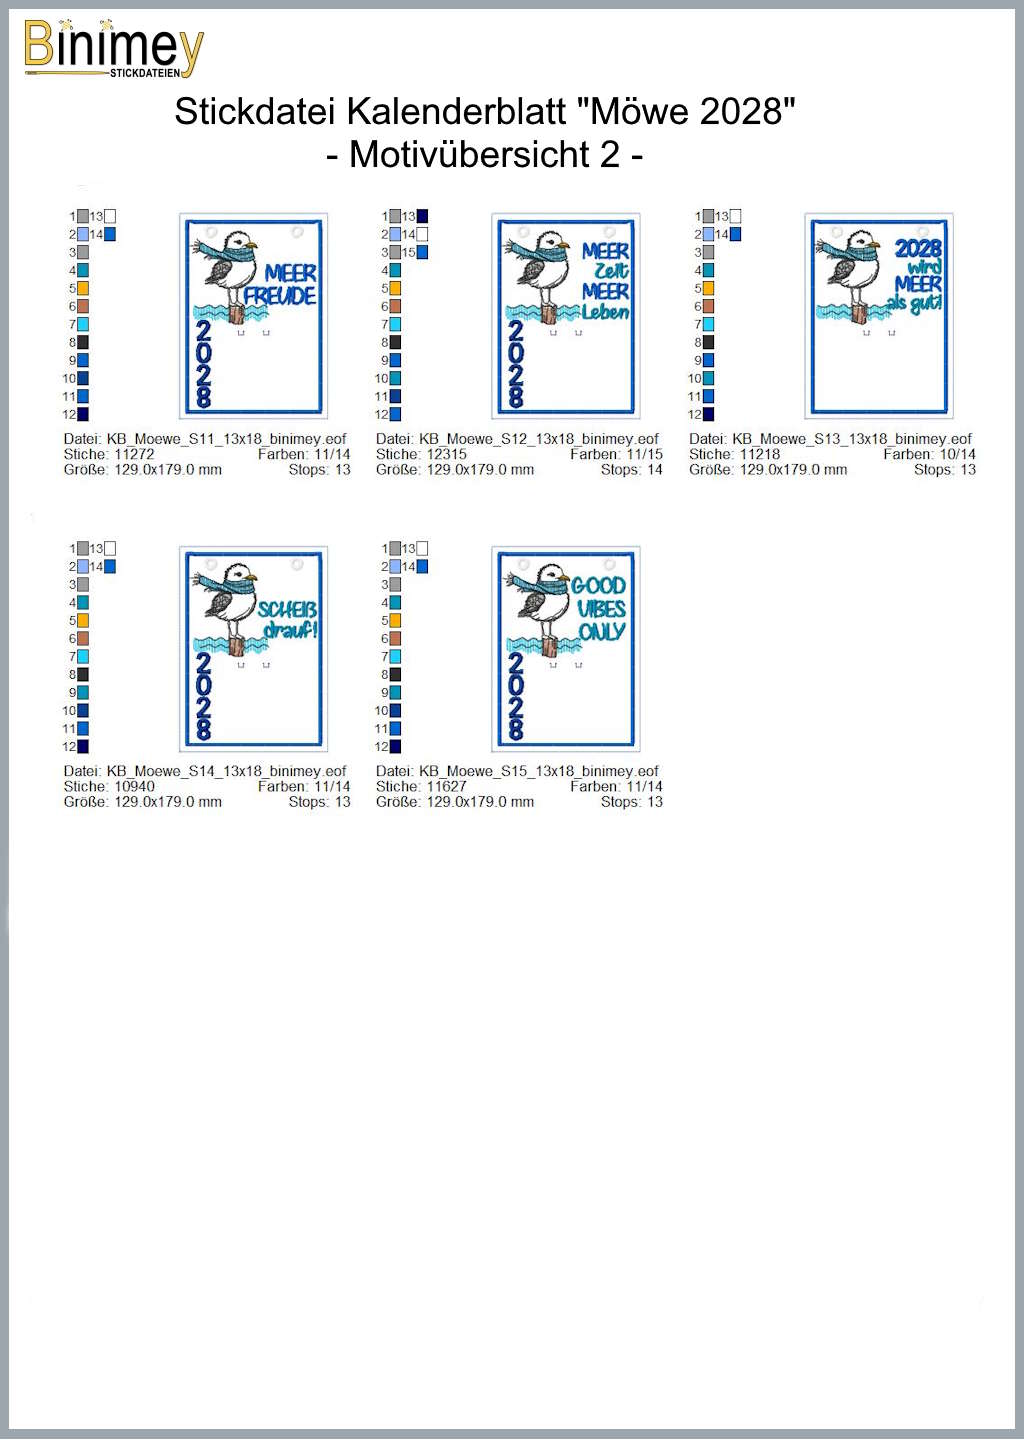The height and width of the screenshot is (1440, 1024).
Task: Click file name KB_Moewe_S11_13x18_binimey.eof
Action: [226, 439]
